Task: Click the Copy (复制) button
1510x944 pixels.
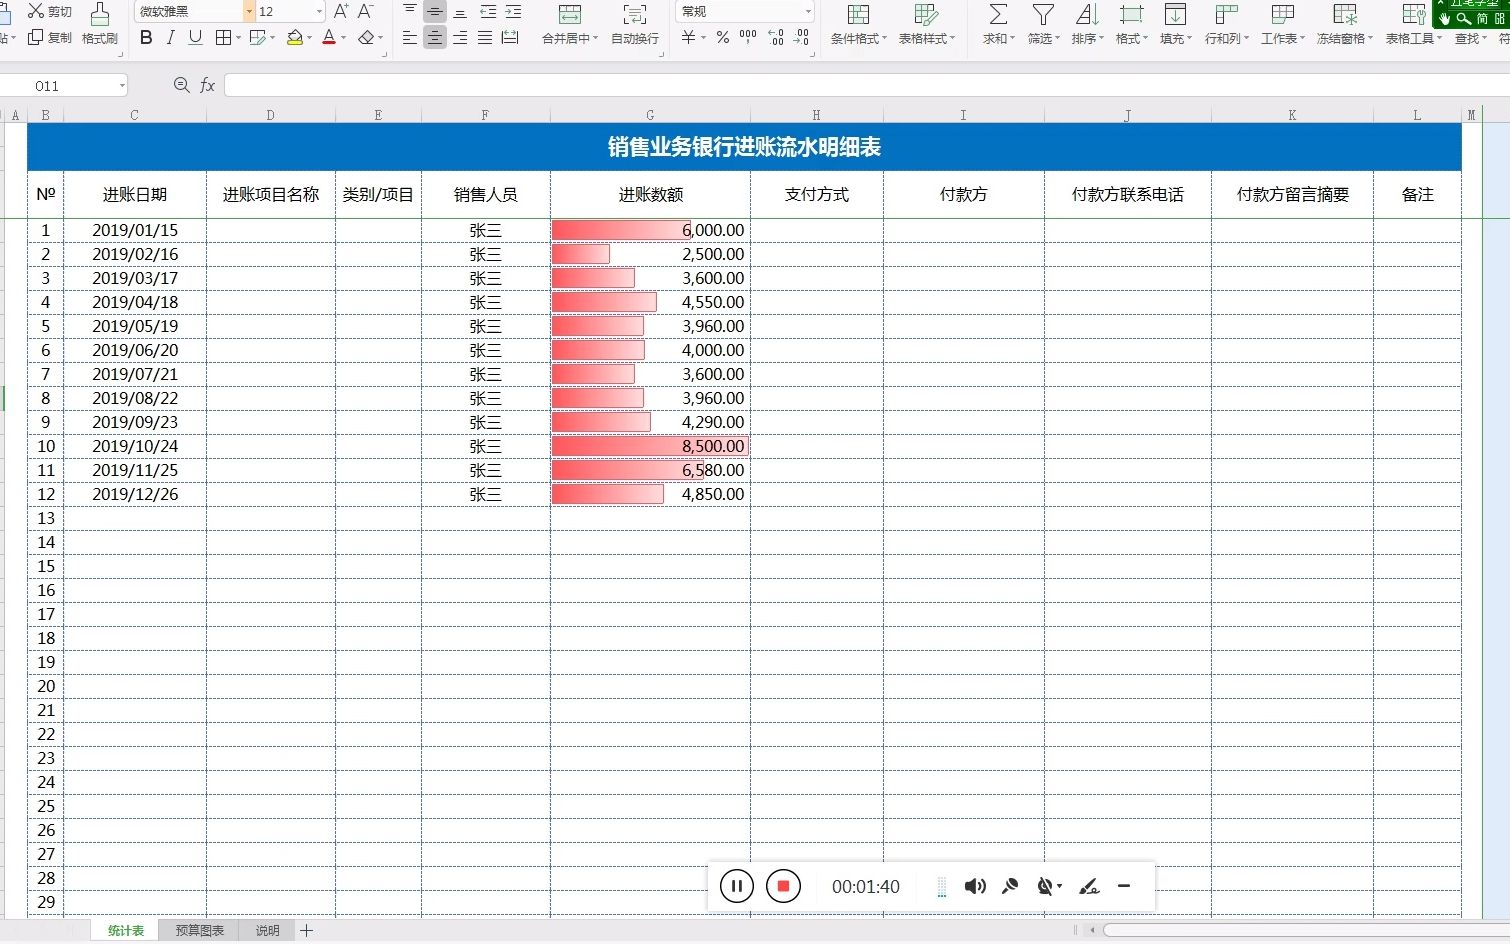Action: [49, 37]
